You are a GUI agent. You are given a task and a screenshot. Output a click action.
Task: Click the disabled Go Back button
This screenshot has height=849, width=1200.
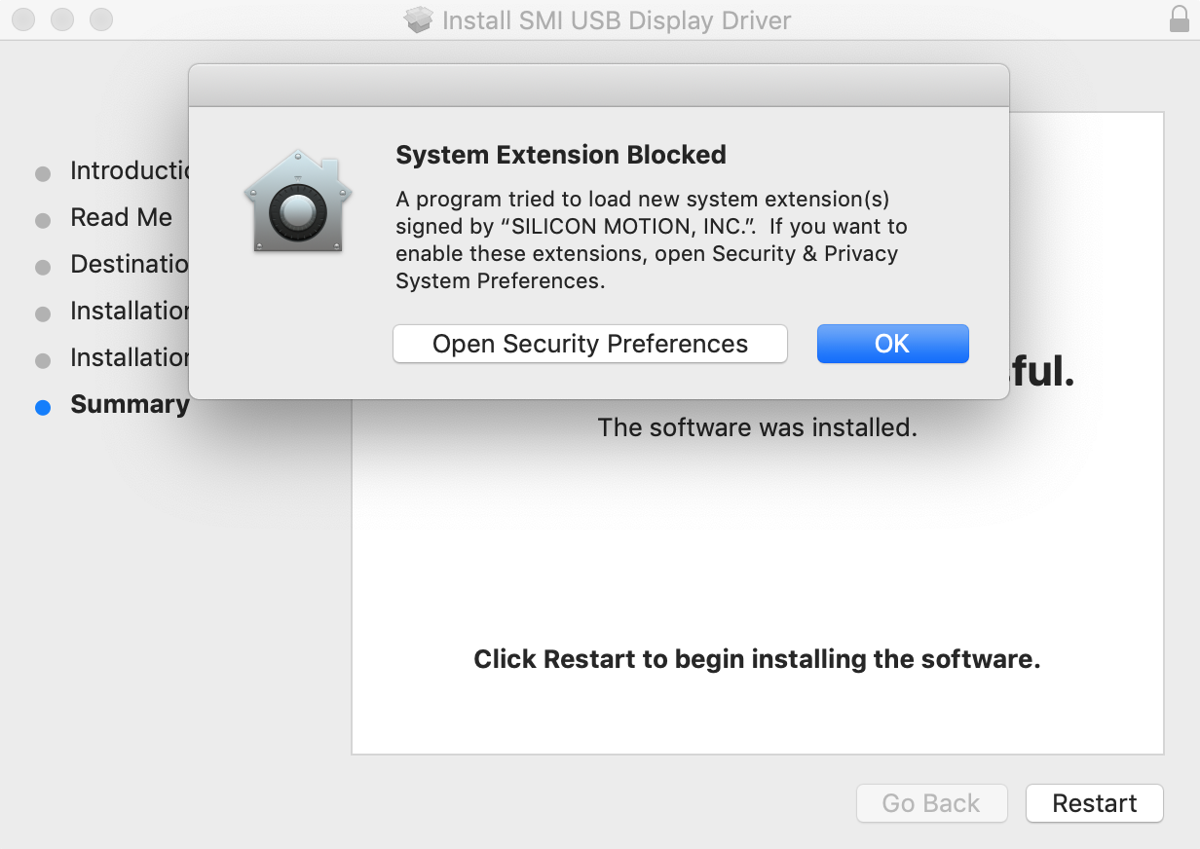[931, 803]
